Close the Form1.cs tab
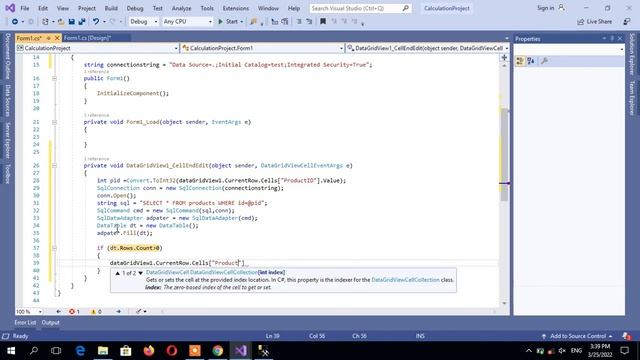 (x=57, y=38)
